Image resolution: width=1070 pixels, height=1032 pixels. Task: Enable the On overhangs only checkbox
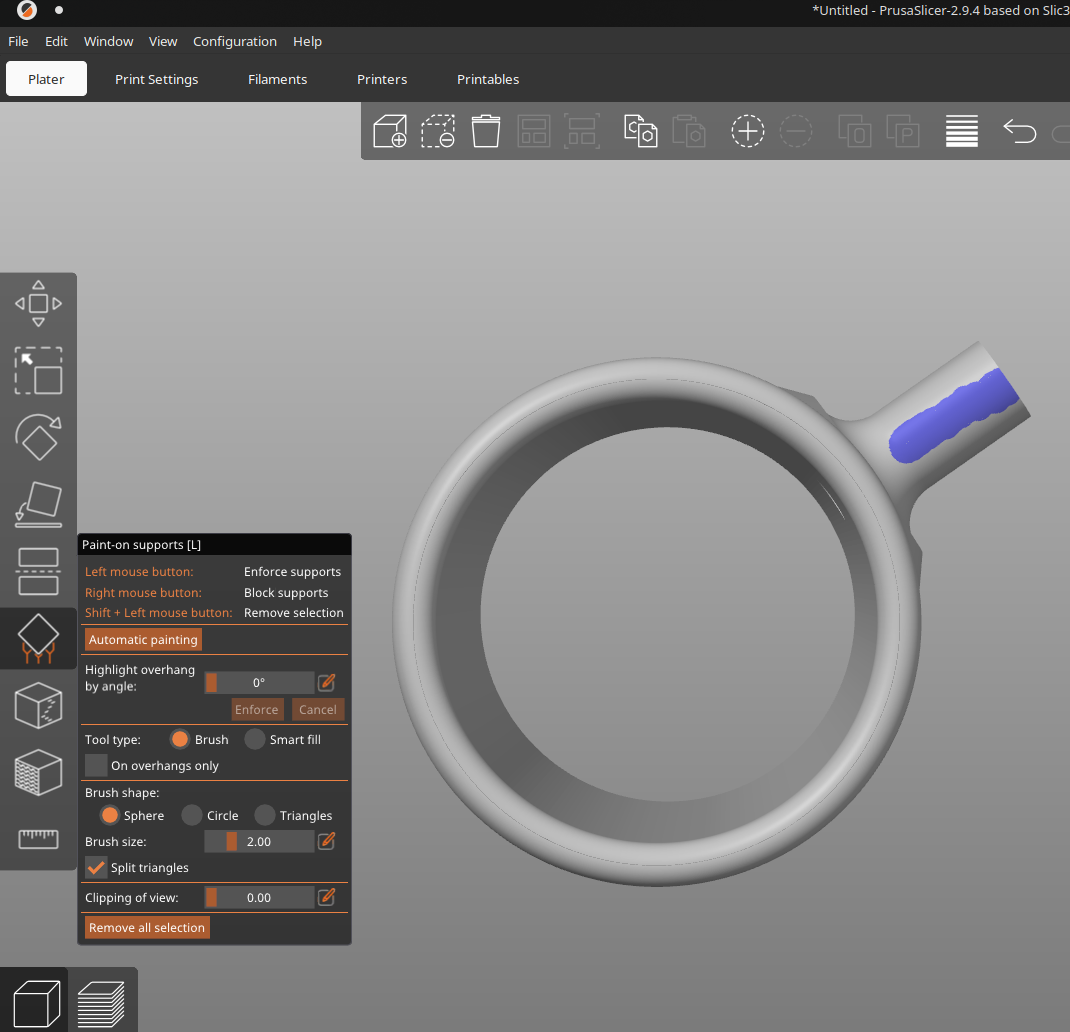tap(96, 766)
